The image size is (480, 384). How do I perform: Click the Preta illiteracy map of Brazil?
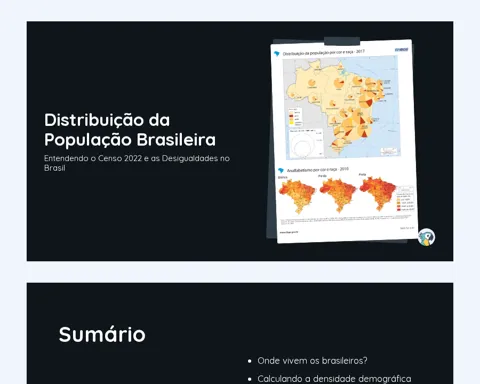[377, 193]
